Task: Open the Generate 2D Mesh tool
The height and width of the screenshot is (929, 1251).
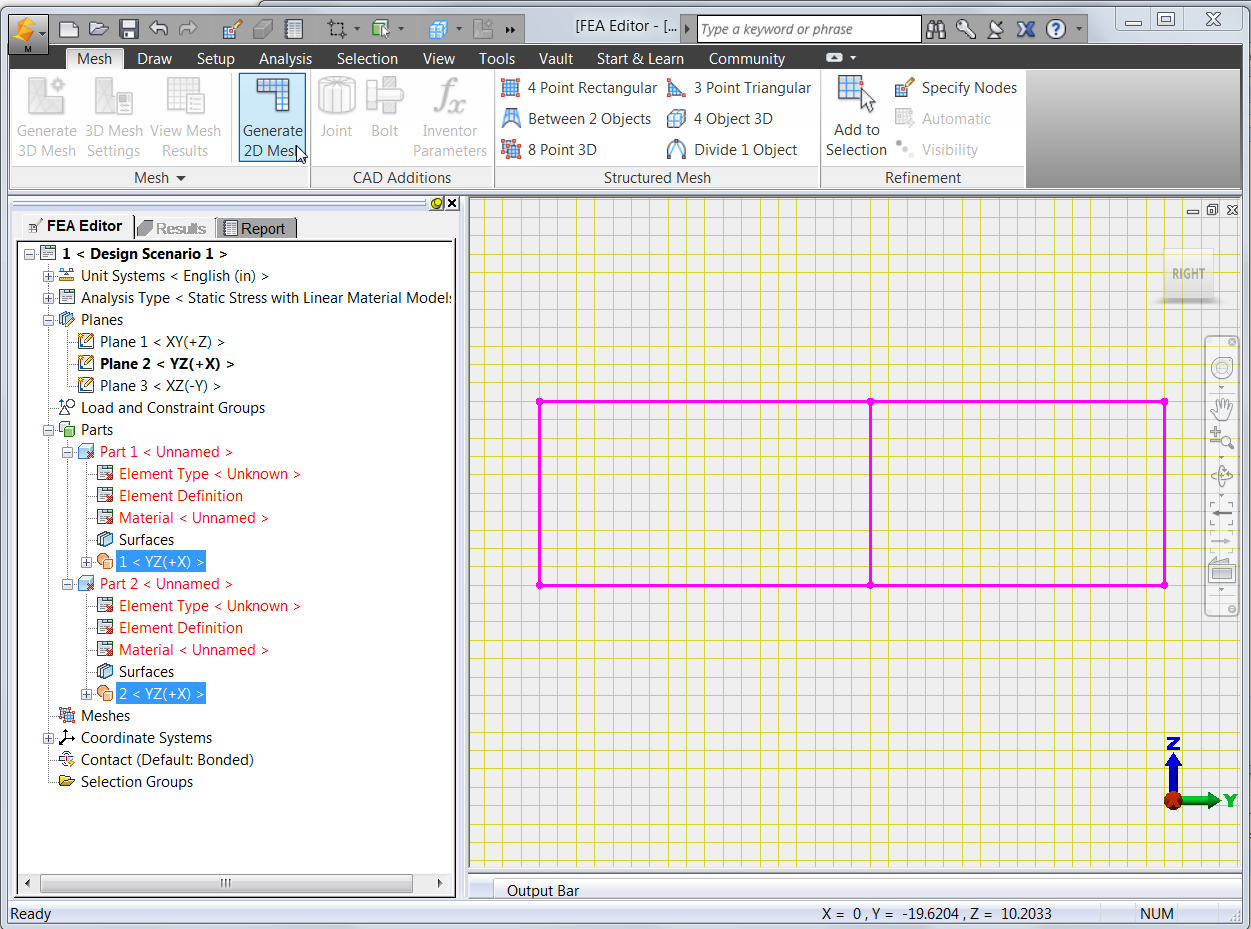Action: click(x=272, y=117)
